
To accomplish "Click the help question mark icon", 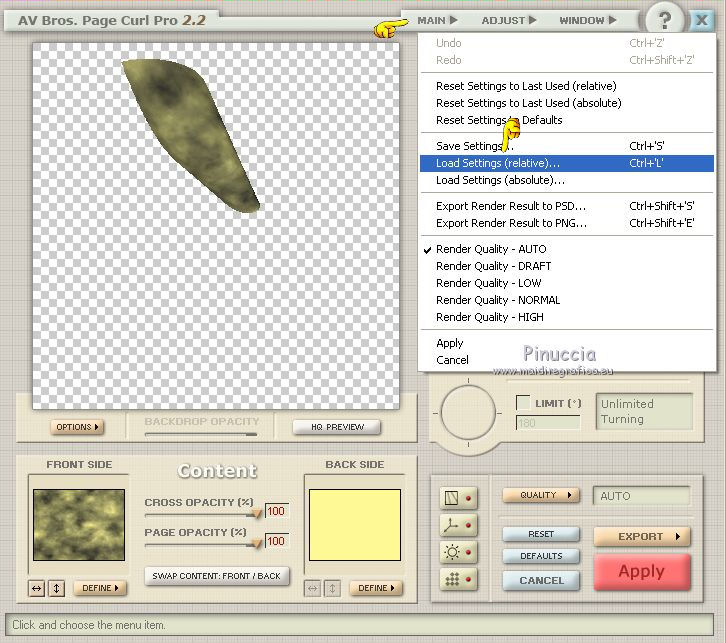I will 666,19.
